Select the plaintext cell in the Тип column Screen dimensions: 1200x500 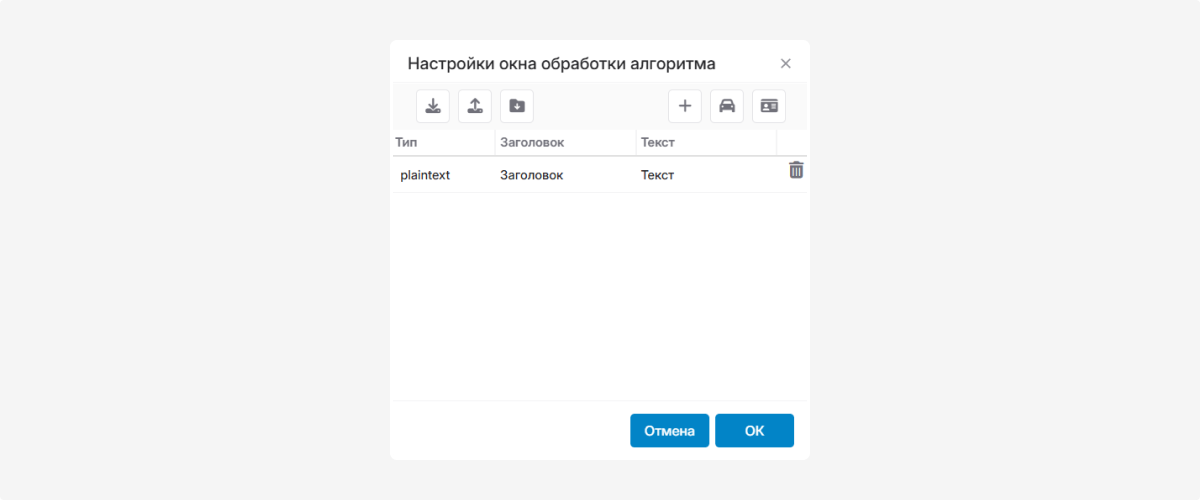(x=426, y=175)
